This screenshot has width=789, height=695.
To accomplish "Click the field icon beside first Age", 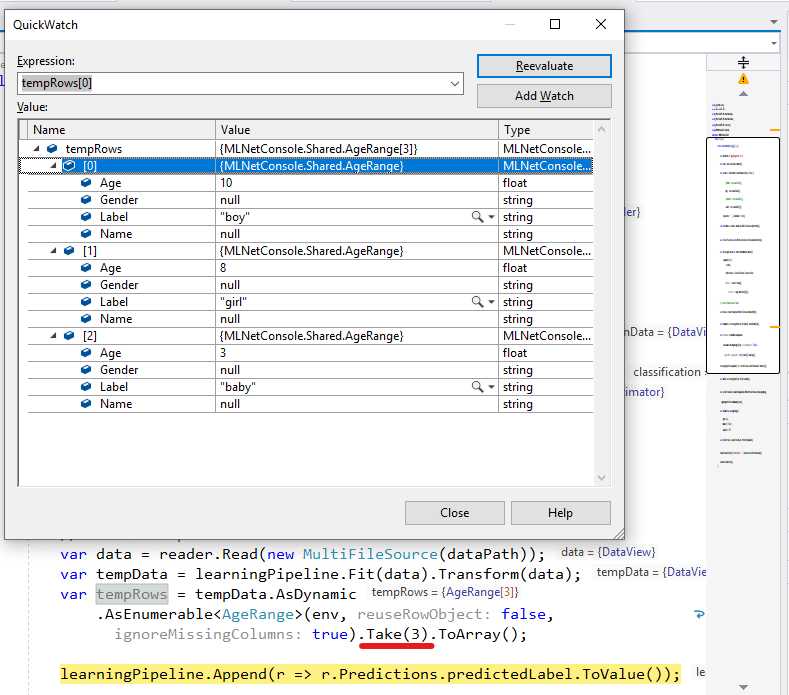I will [x=86, y=183].
